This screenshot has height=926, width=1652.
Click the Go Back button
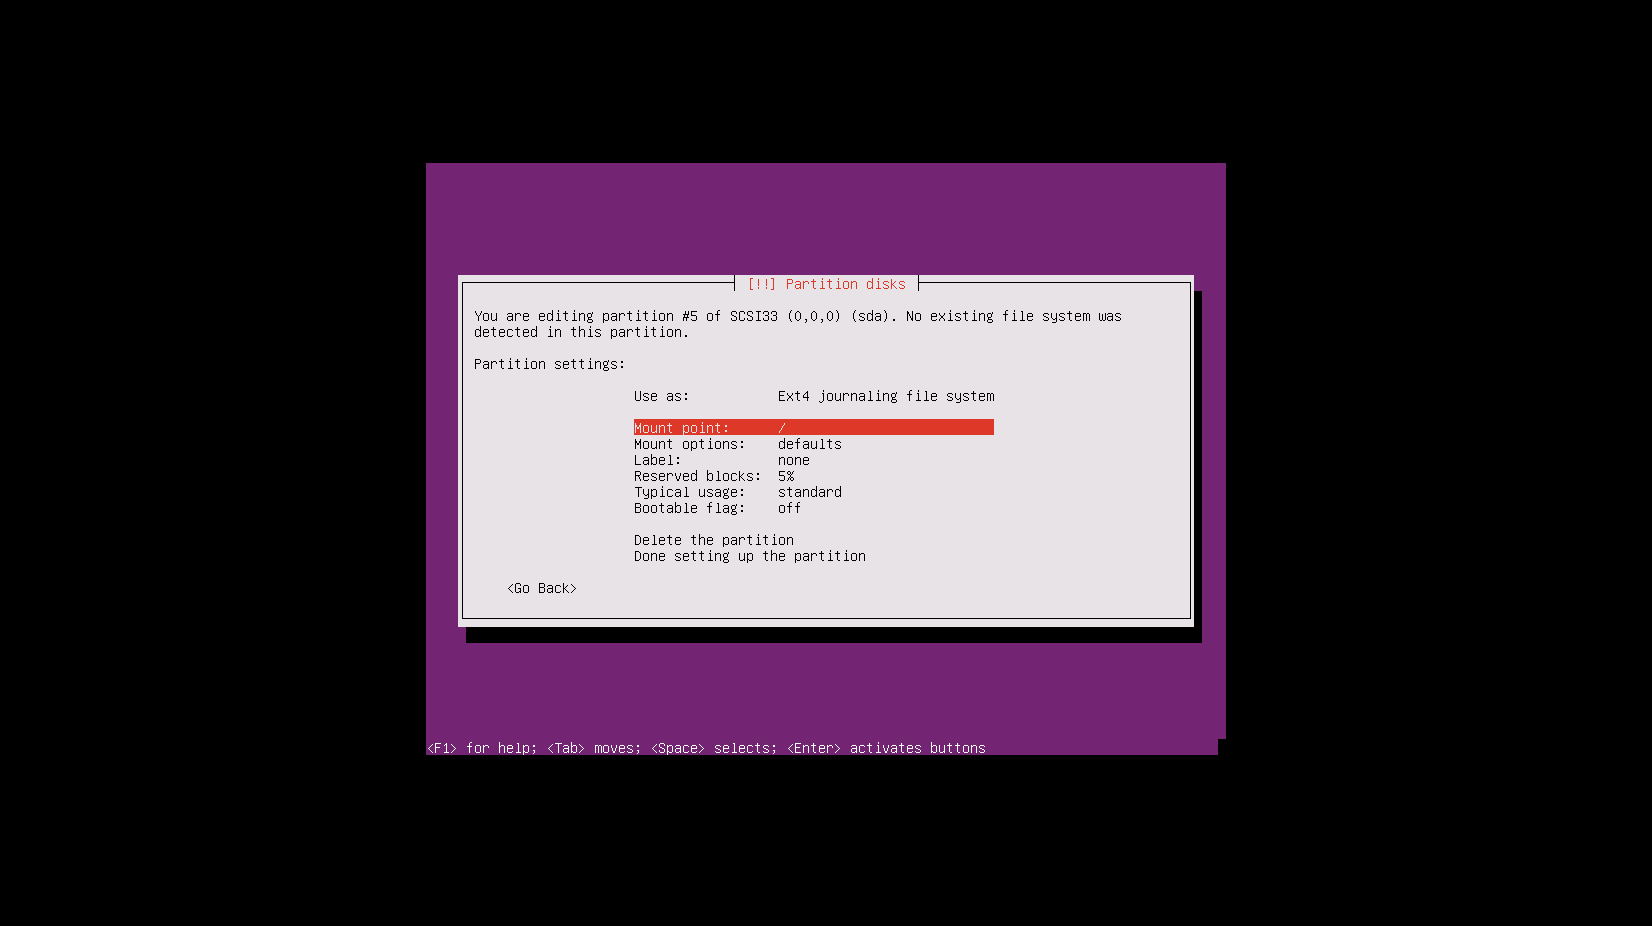click(x=542, y=588)
